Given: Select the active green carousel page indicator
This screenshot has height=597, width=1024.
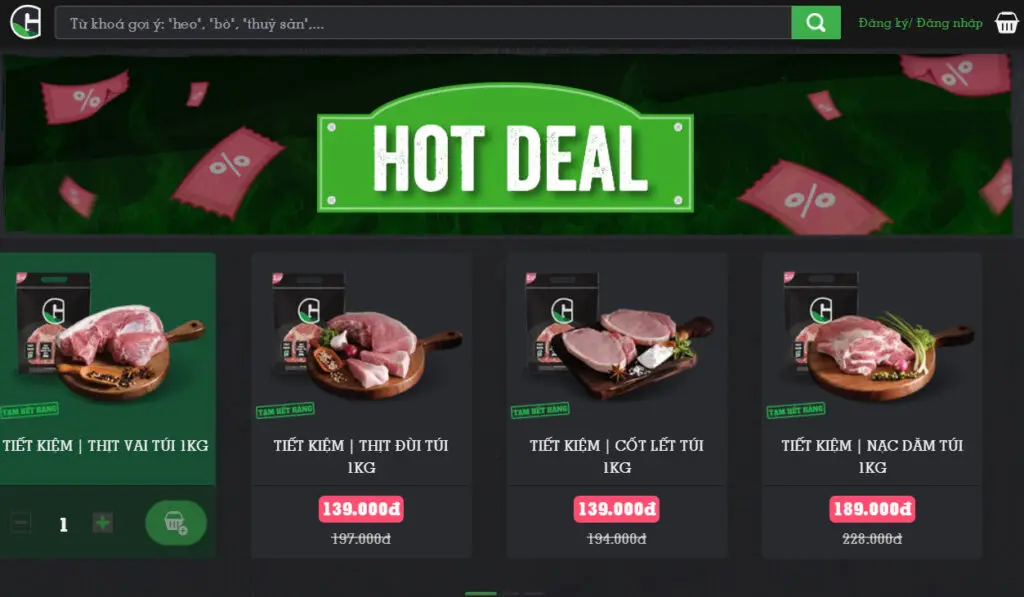Looking at the screenshot, I should (x=481, y=594).
